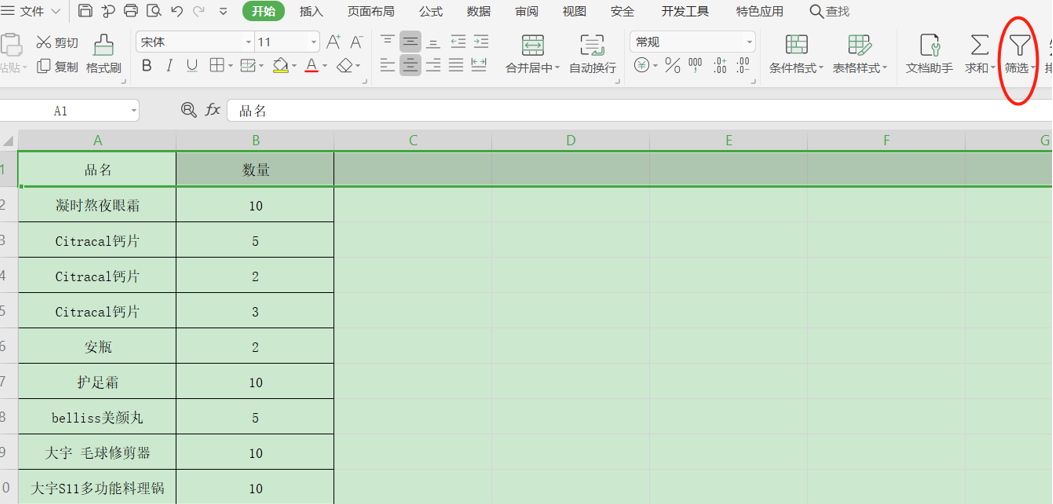Expand the 文件 menu arrow
The height and width of the screenshot is (504, 1053).
pos(55,11)
